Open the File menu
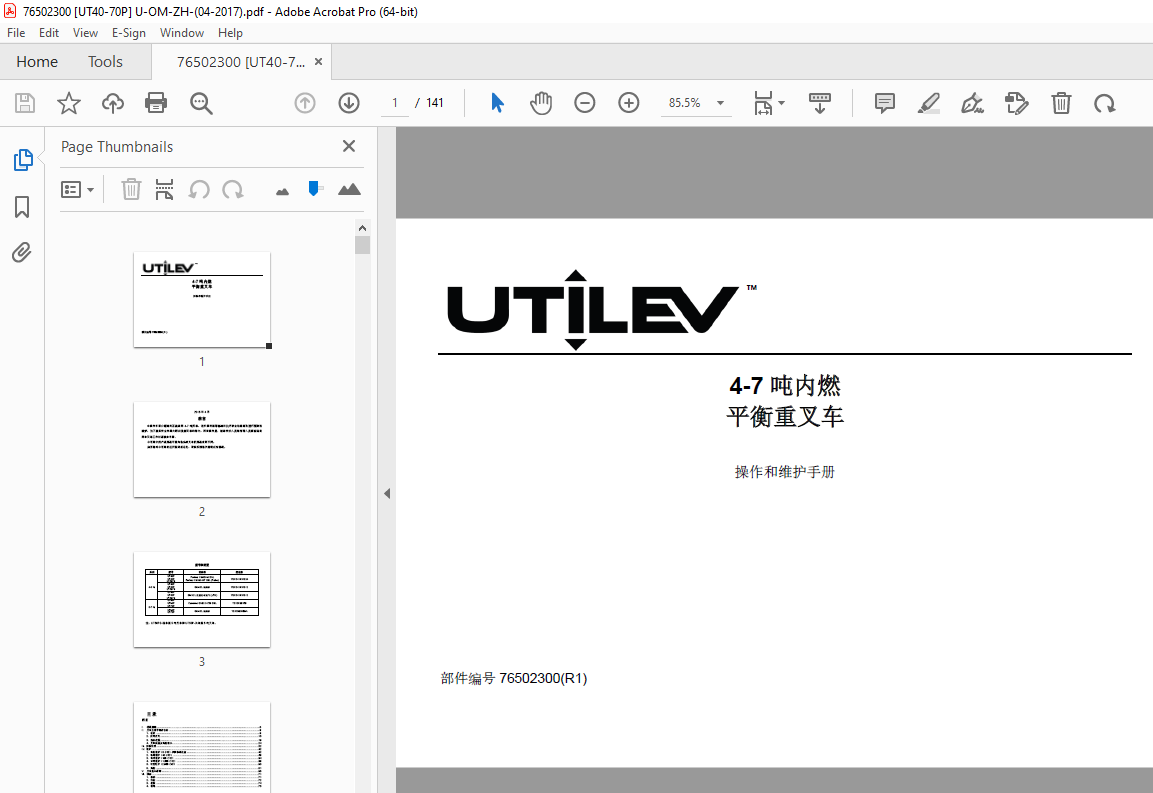The height and width of the screenshot is (793, 1153). [x=16, y=33]
